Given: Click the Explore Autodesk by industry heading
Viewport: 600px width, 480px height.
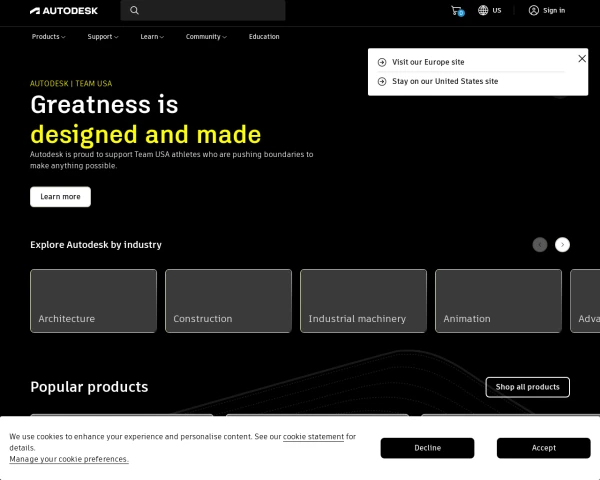Looking at the screenshot, I should pyautogui.click(x=96, y=245).
